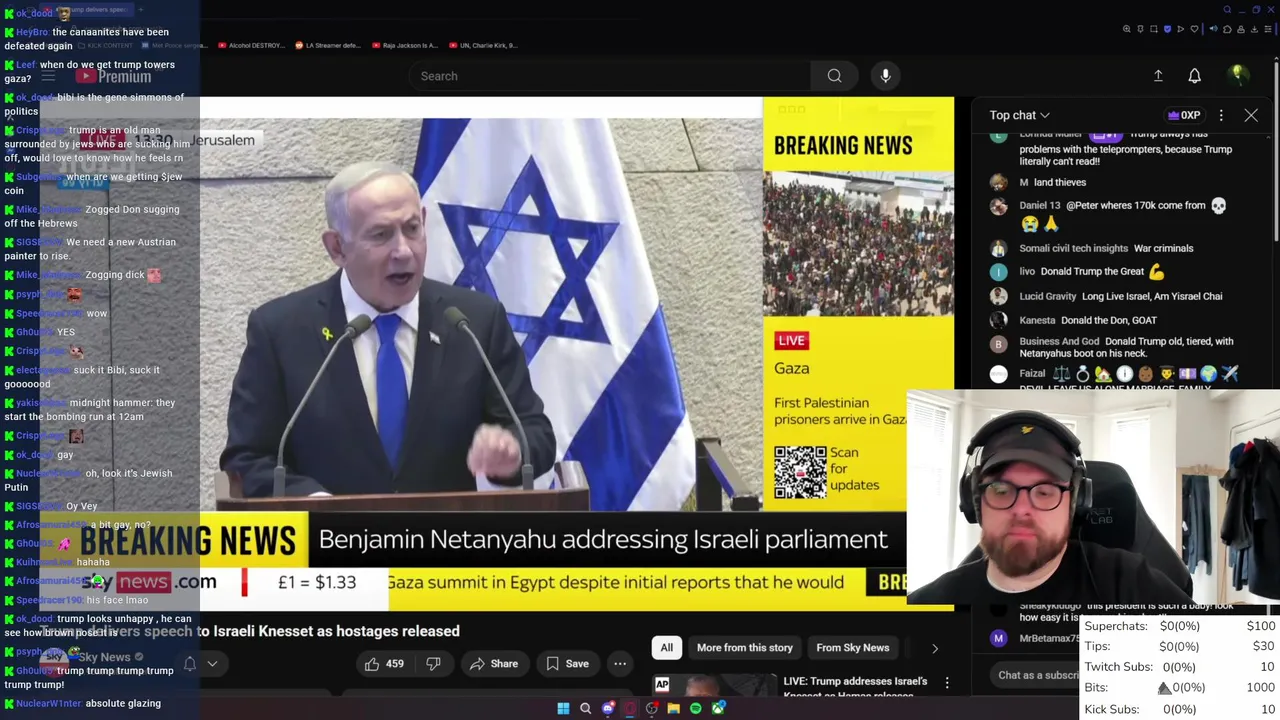Select From Sky News chip
The image size is (1280, 720).
[852, 648]
